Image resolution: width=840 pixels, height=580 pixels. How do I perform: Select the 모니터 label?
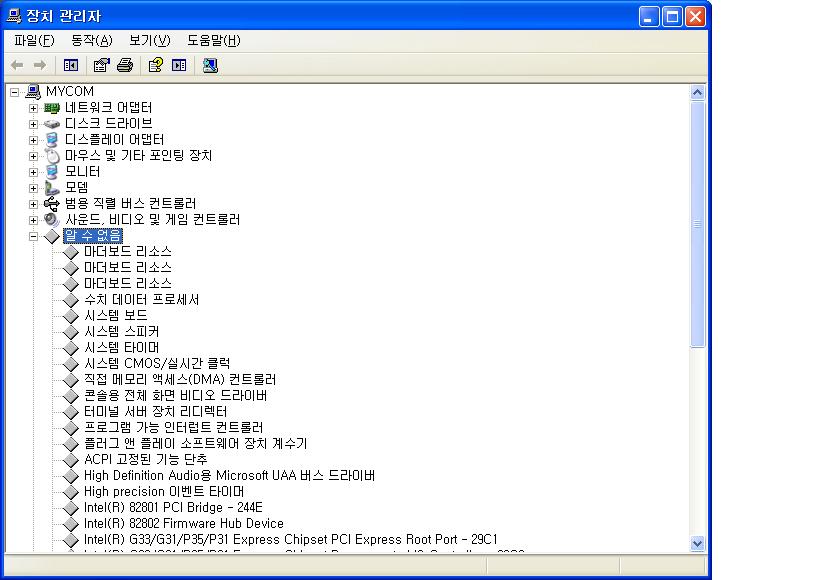[82, 172]
